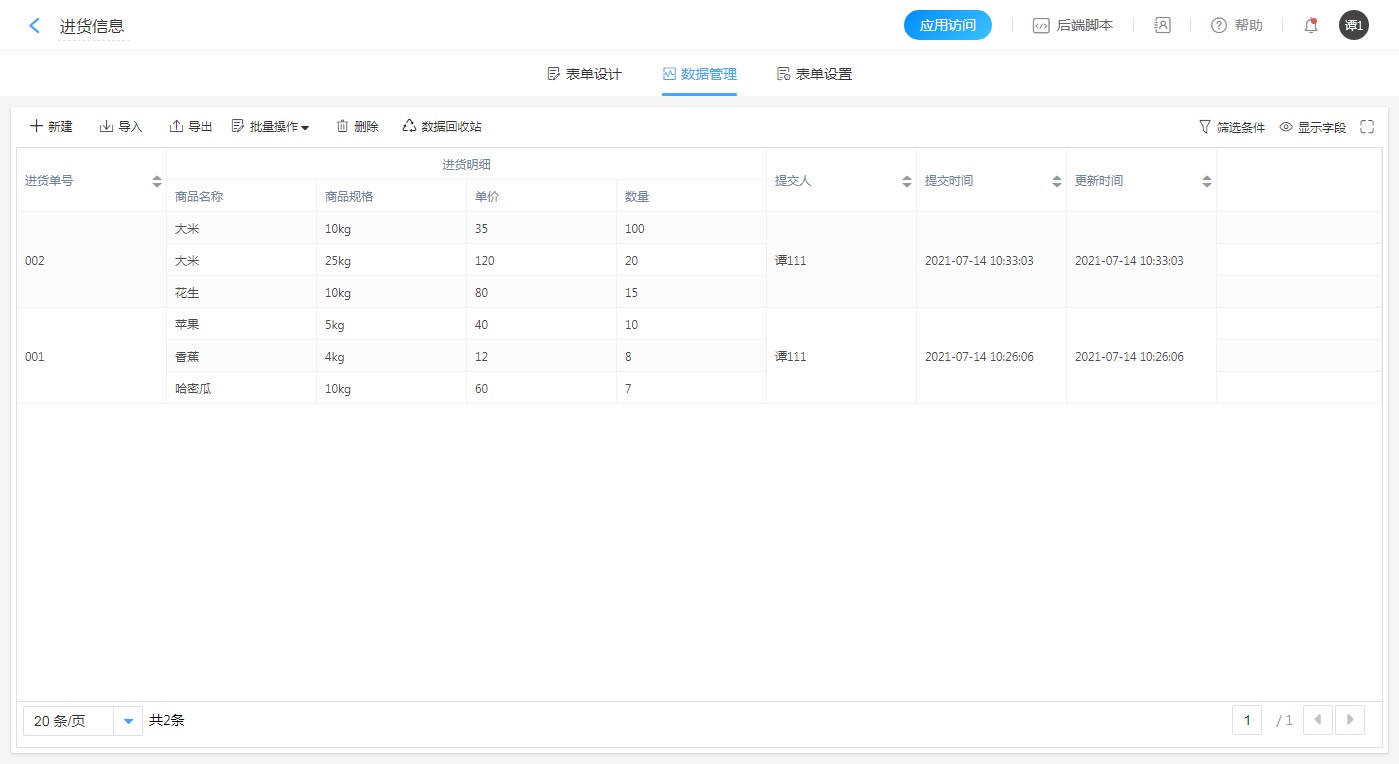
Task: Click the contacts icon in header
Action: pyautogui.click(x=1162, y=26)
